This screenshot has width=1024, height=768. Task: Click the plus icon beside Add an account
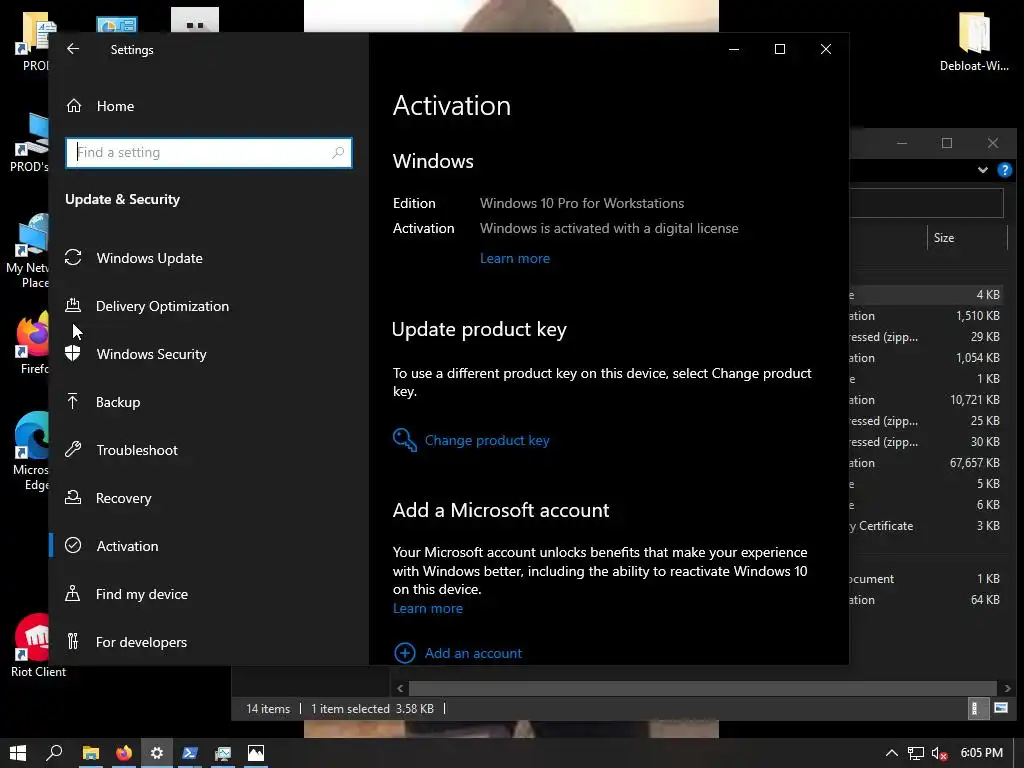pos(405,653)
